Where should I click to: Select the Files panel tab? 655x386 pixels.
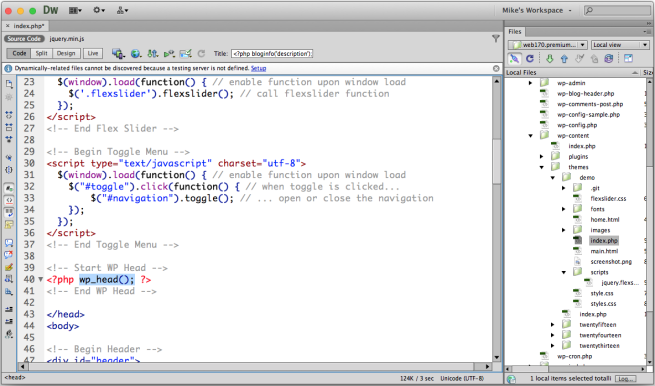pyautogui.click(x=515, y=32)
